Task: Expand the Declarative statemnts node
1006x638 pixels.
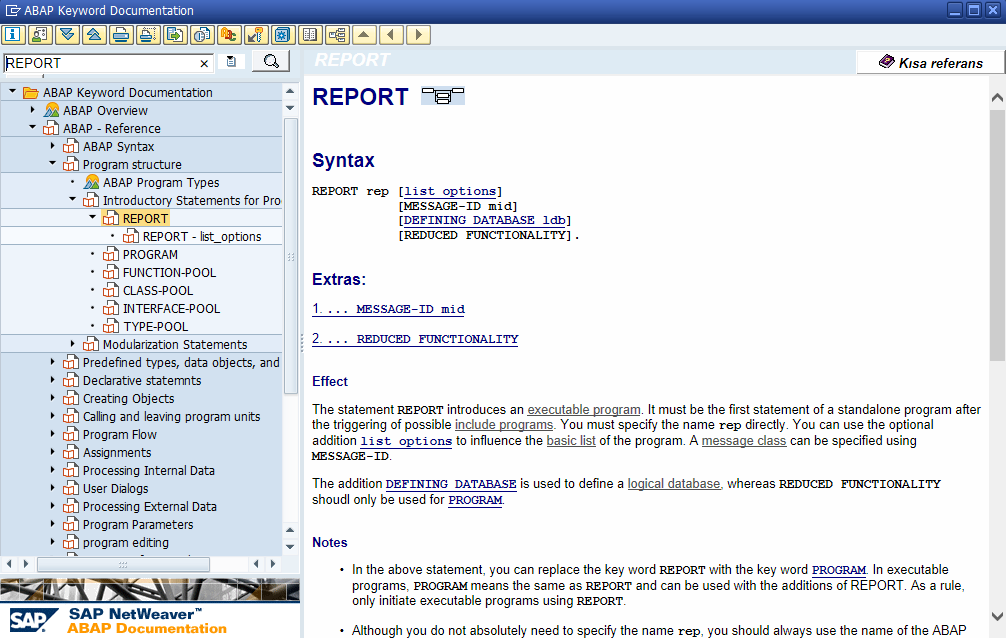Action: pyautogui.click(x=53, y=379)
